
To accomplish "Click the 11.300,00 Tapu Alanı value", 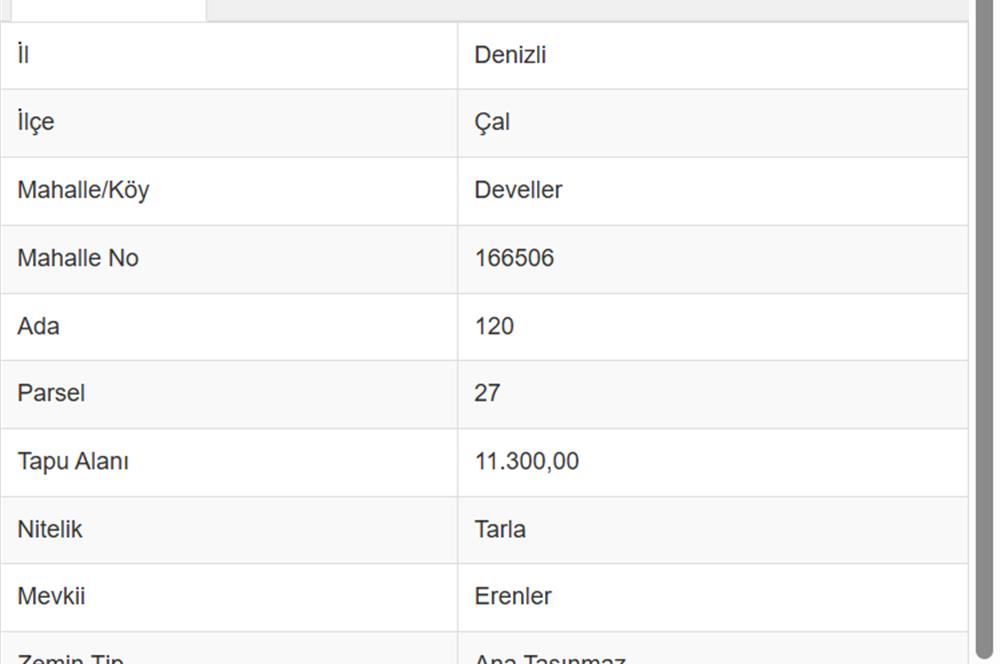I will point(526,461).
